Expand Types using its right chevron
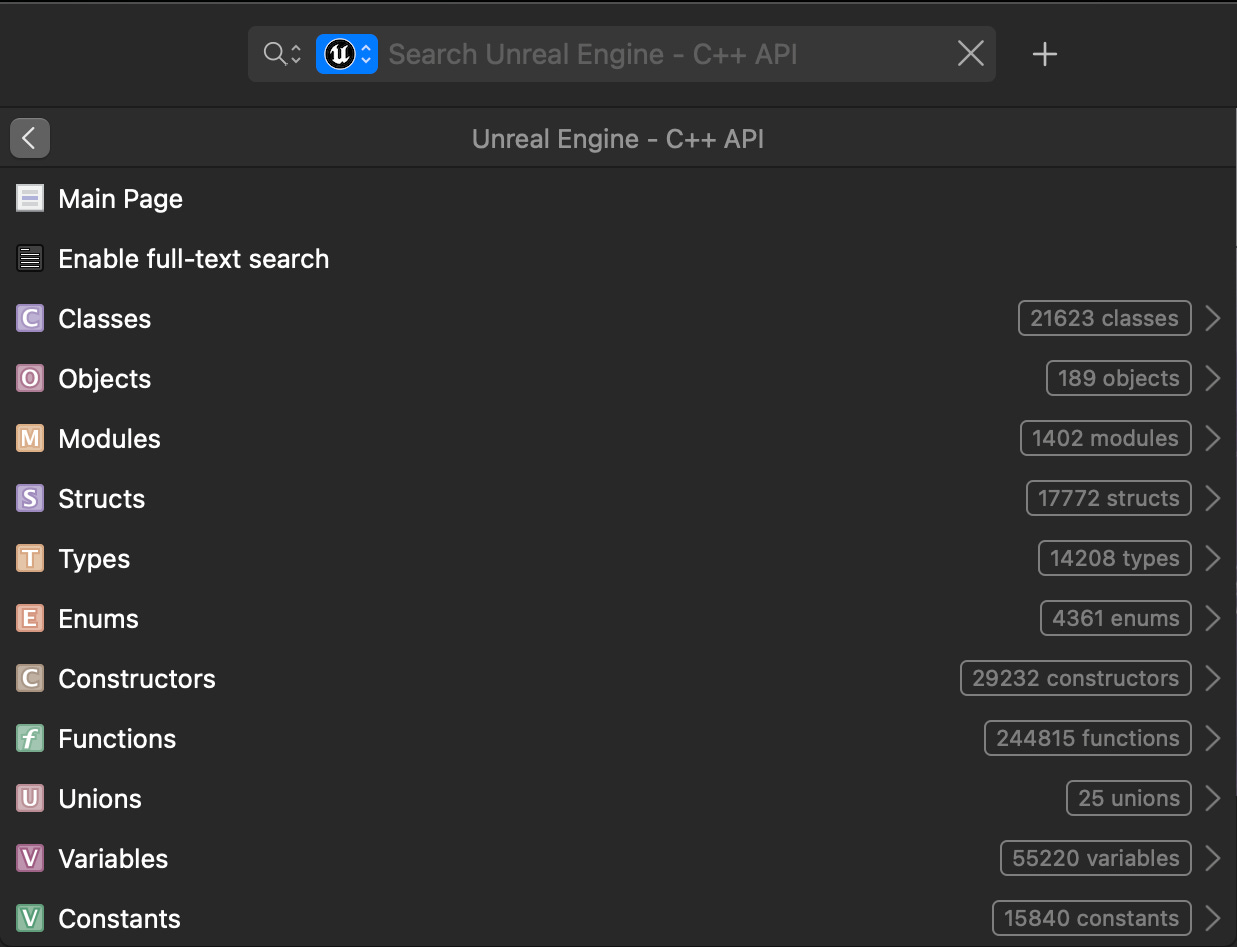 click(x=1213, y=559)
